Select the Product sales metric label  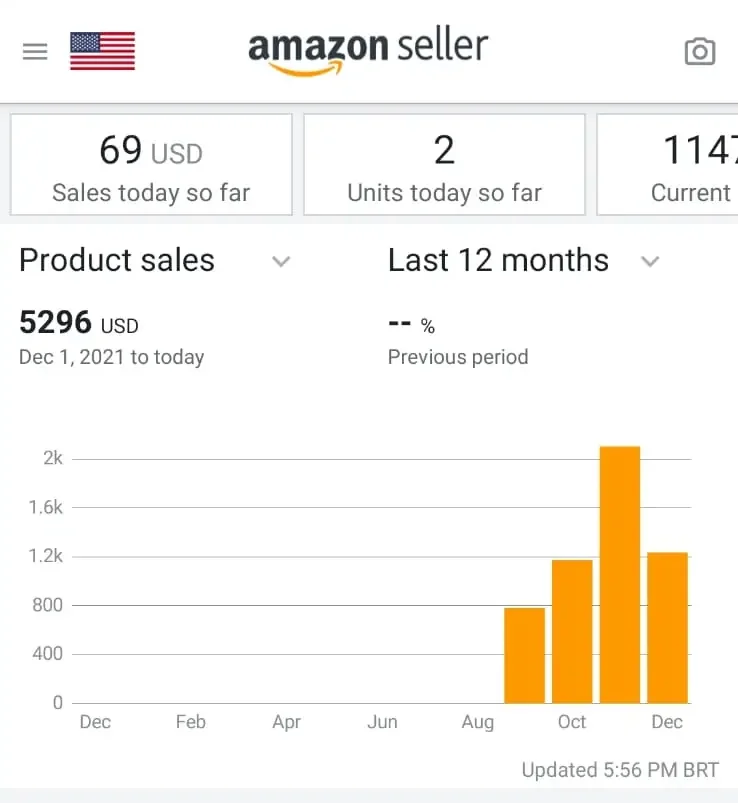pos(117,261)
